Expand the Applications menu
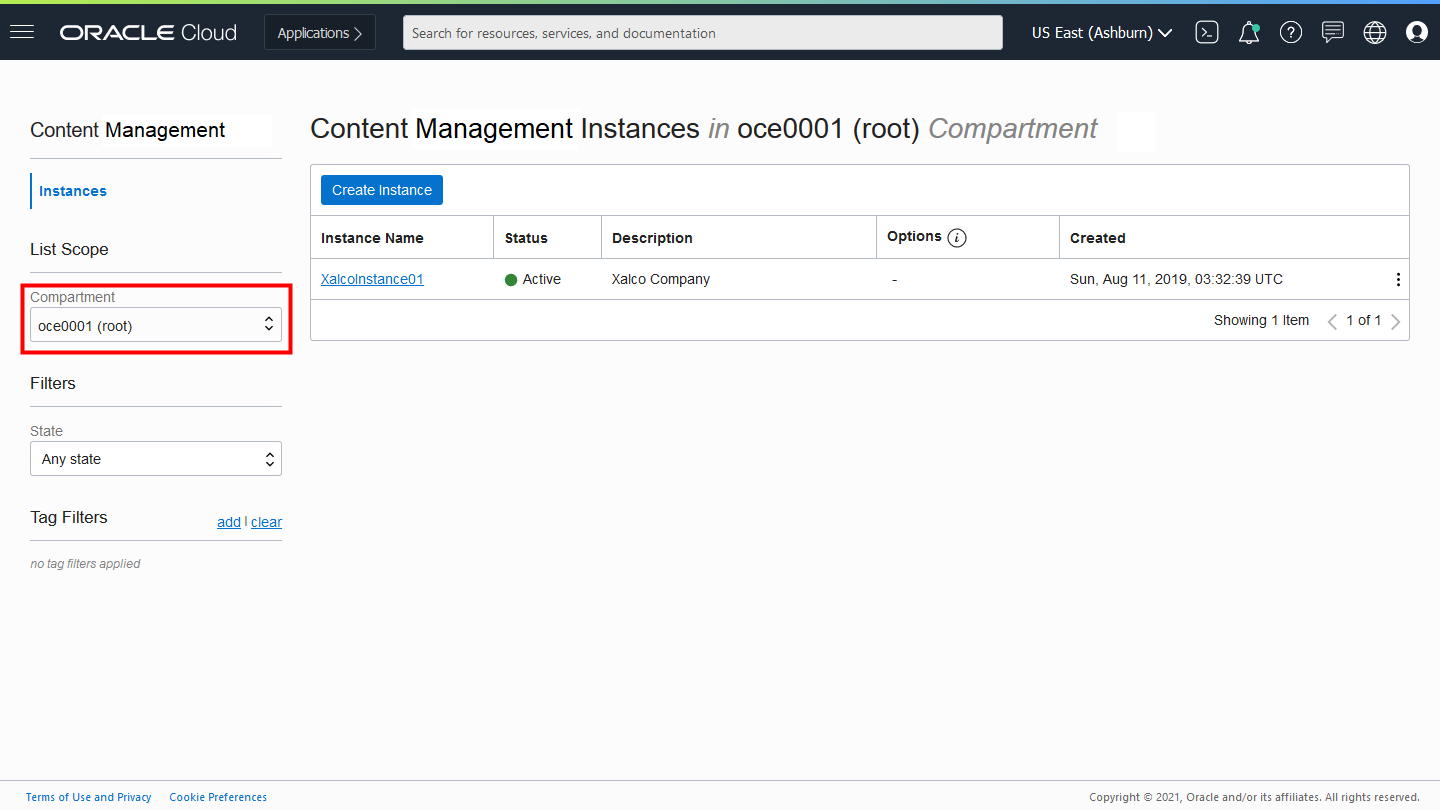 (320, 33)
